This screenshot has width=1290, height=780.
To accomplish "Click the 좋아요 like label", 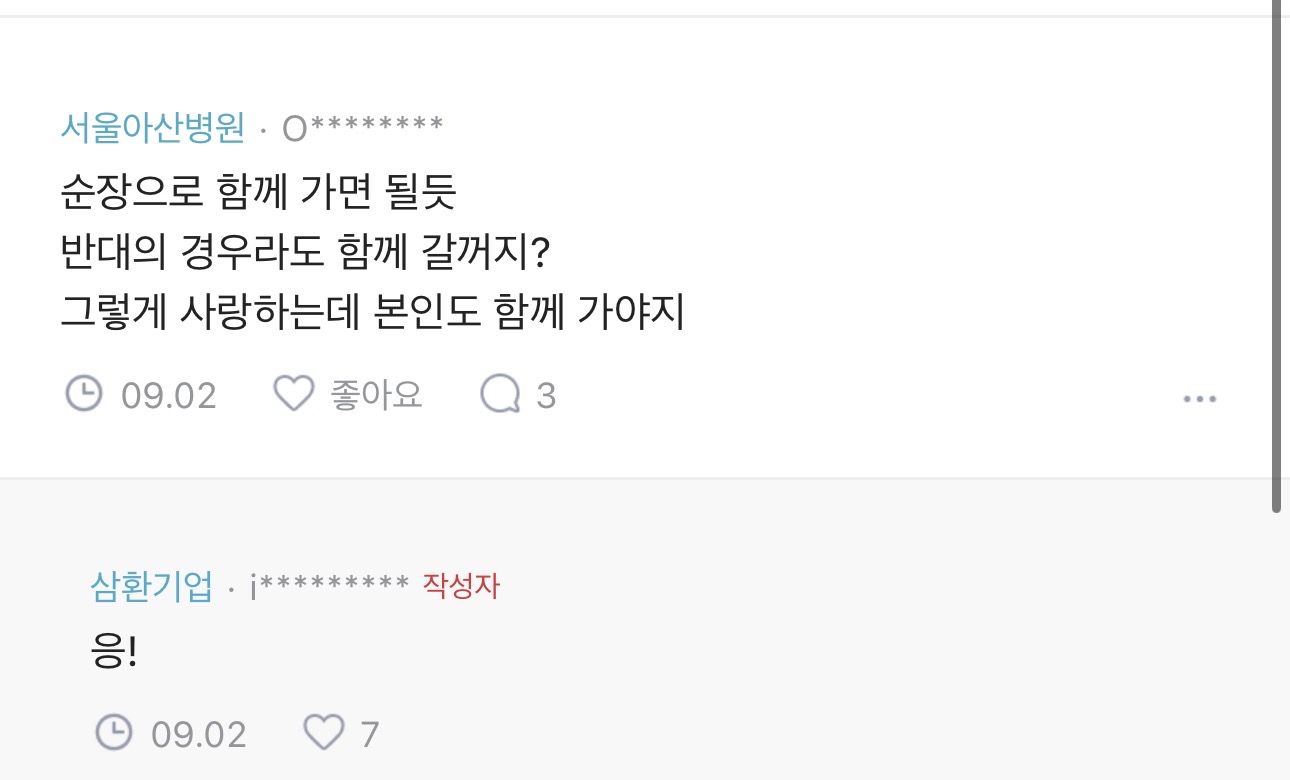I will (x=376, y=395).
